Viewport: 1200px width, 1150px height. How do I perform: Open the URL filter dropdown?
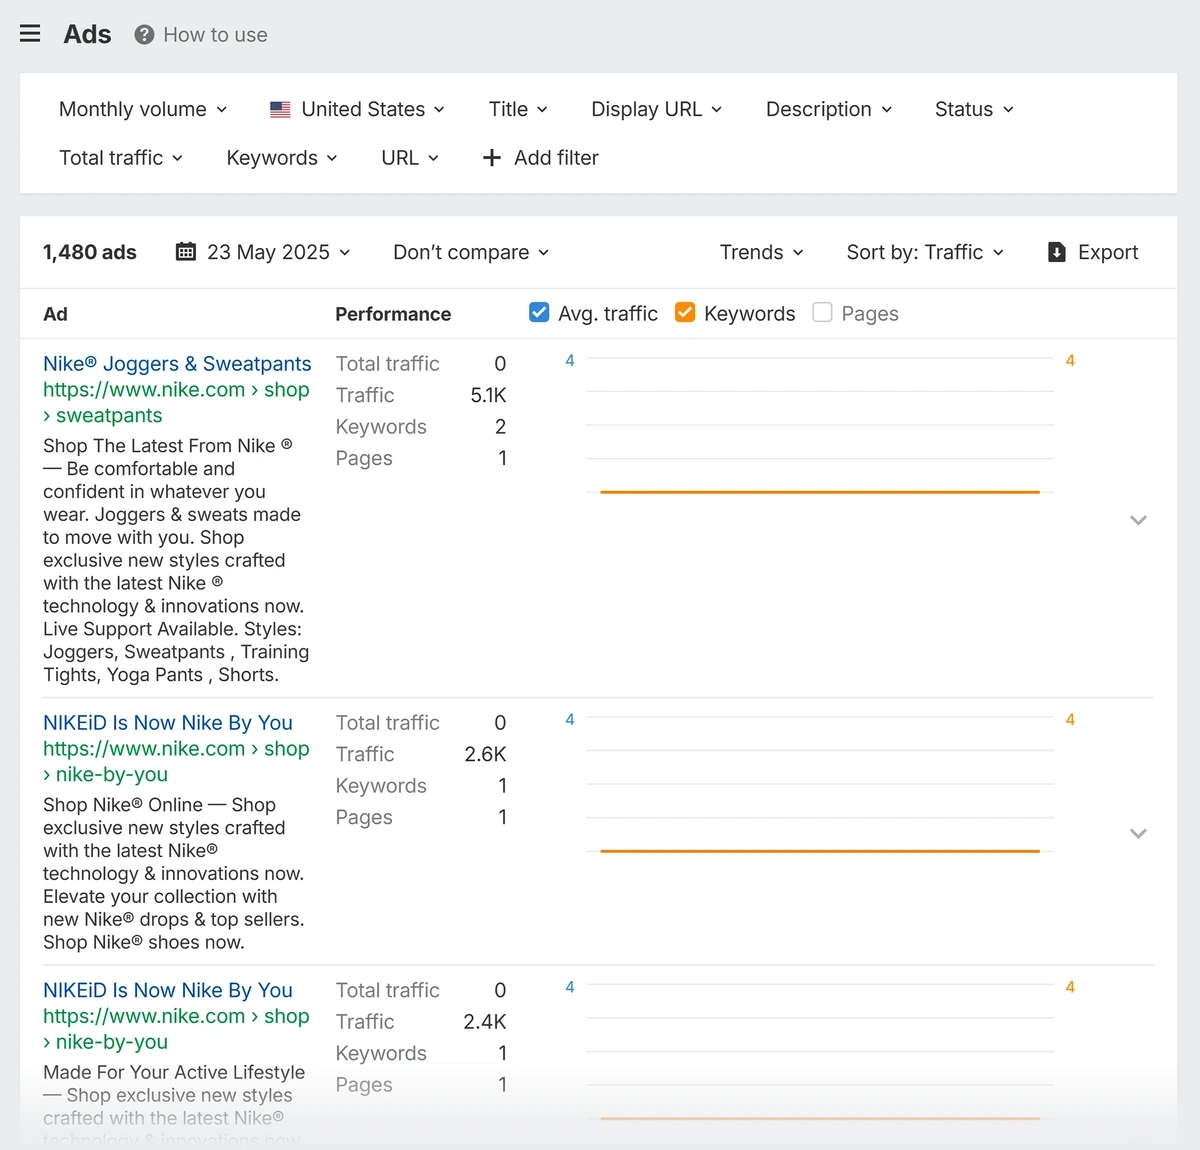[x=410, y=158]
